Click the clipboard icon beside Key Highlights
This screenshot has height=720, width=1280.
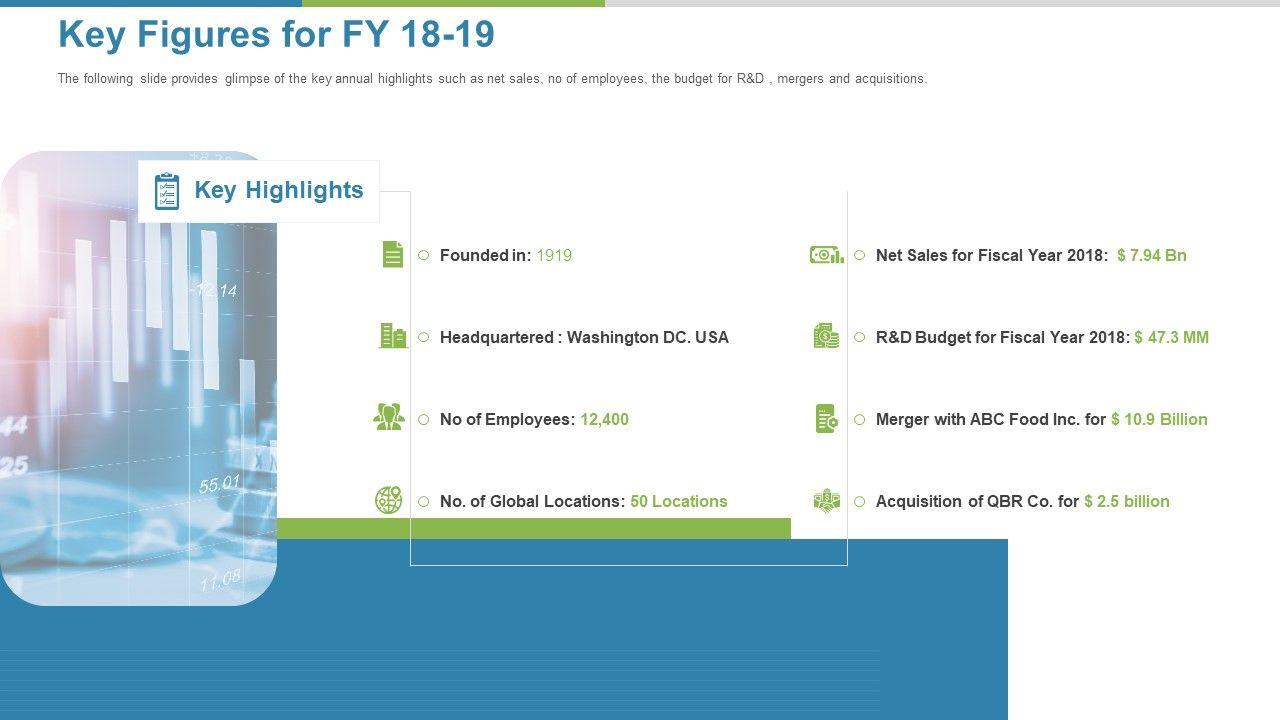[x=167, y=191]
